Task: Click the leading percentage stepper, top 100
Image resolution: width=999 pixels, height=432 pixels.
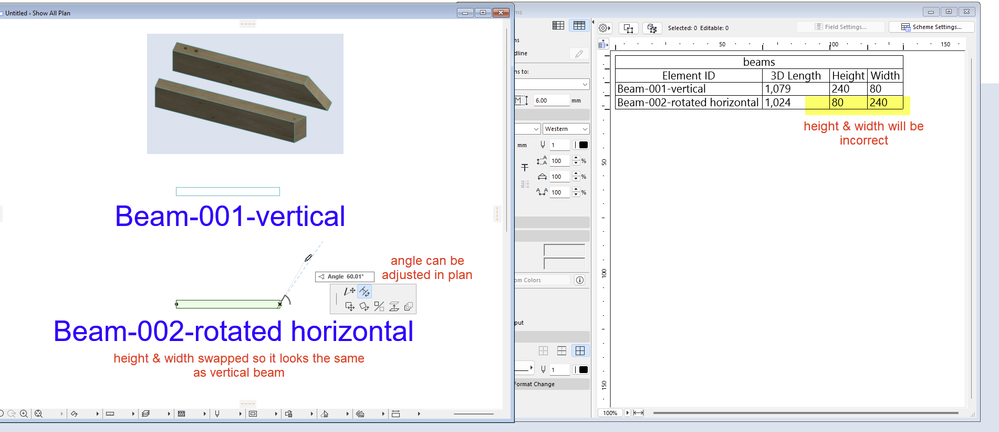Action: pos(577,161)
